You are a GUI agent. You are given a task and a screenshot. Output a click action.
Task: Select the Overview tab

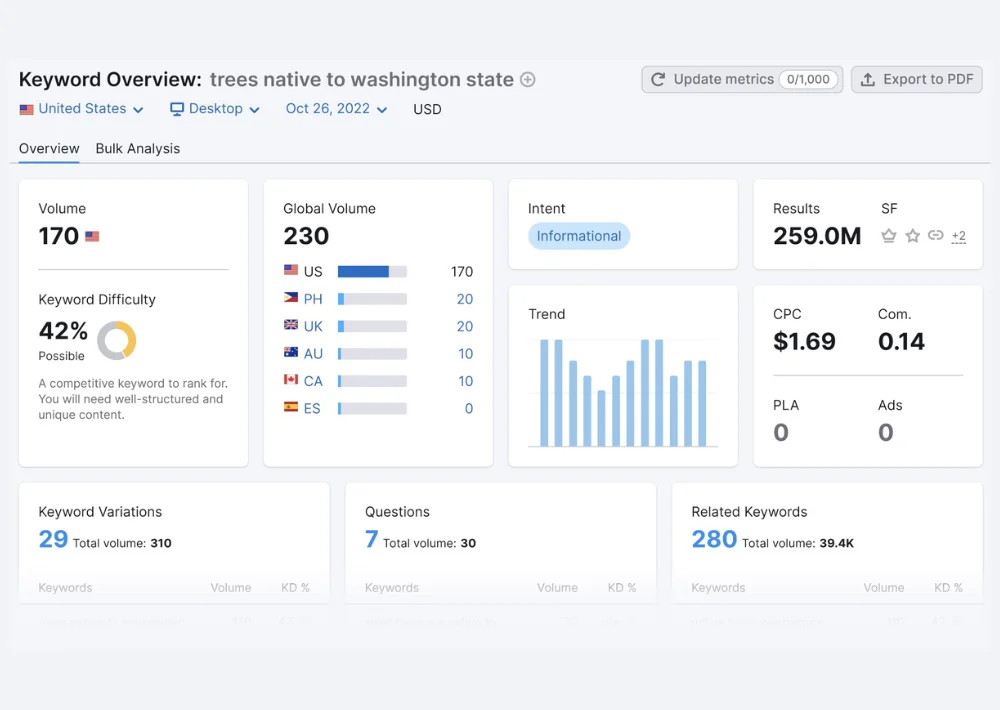(x=49, y=149)
